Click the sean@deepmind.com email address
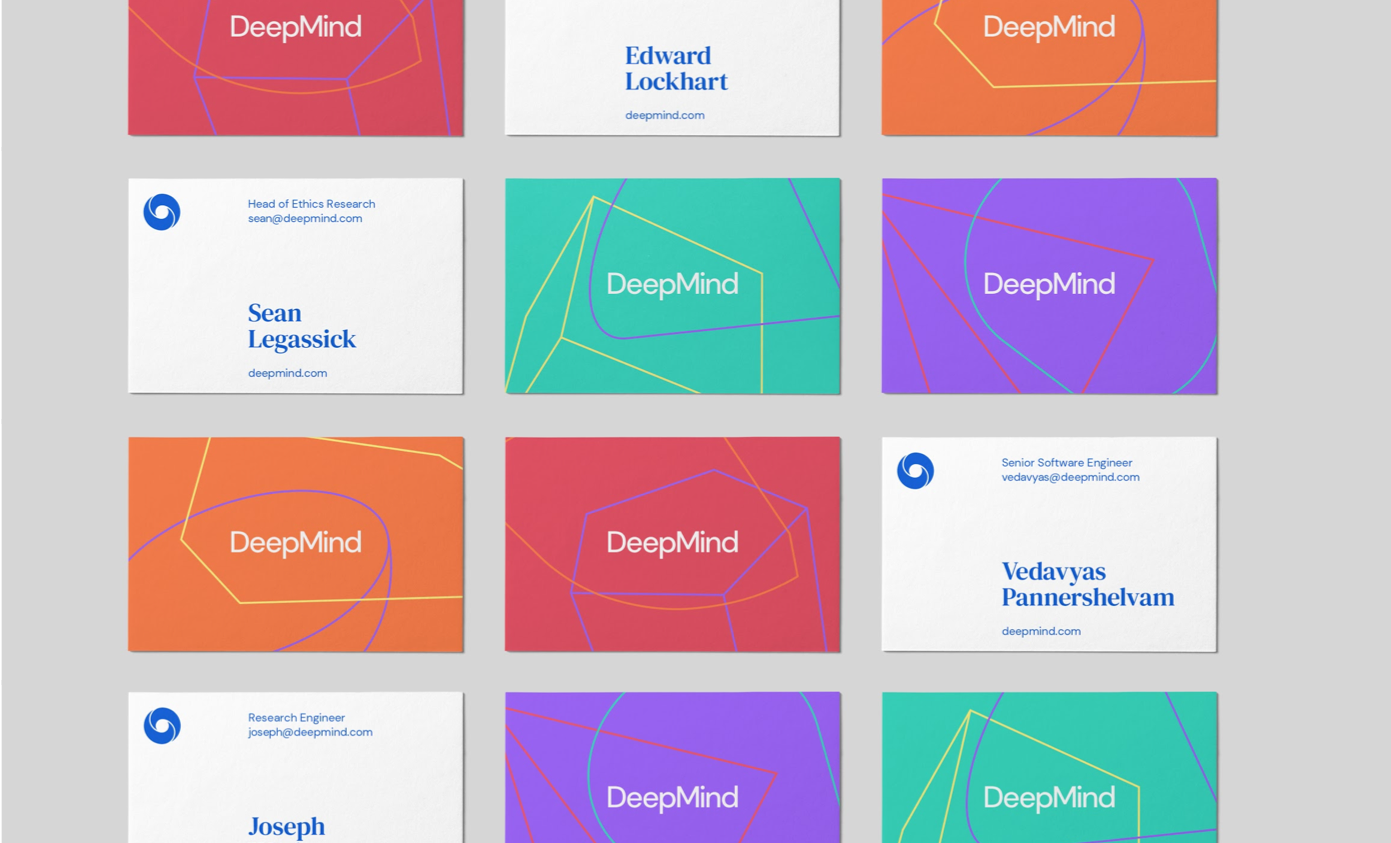1391x843 pixels. coord(305,218)
